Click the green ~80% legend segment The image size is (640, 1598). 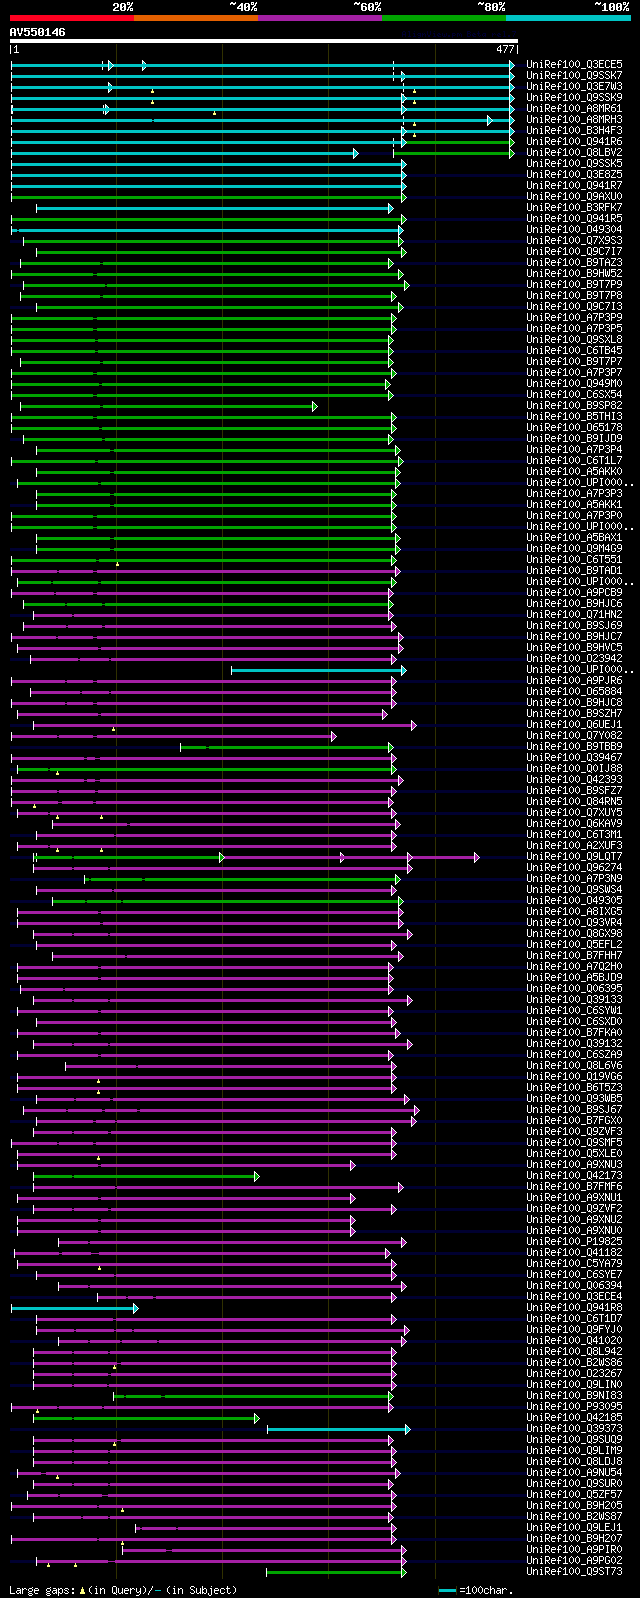[x=444, y=18]
